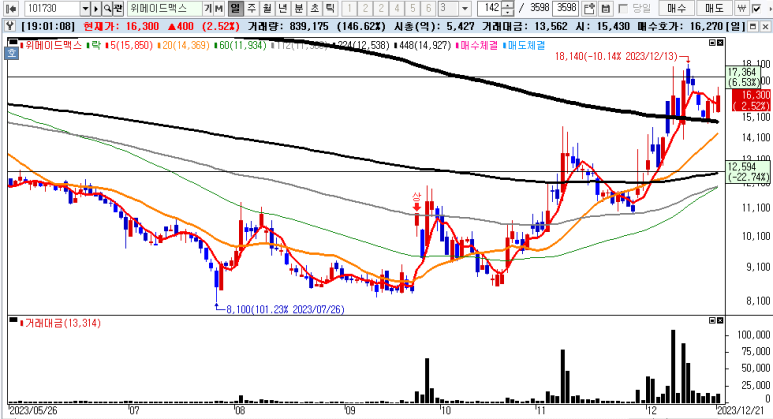Click the ₩ won currency icon
Screen dimensions: 773x419
(741, 8)
